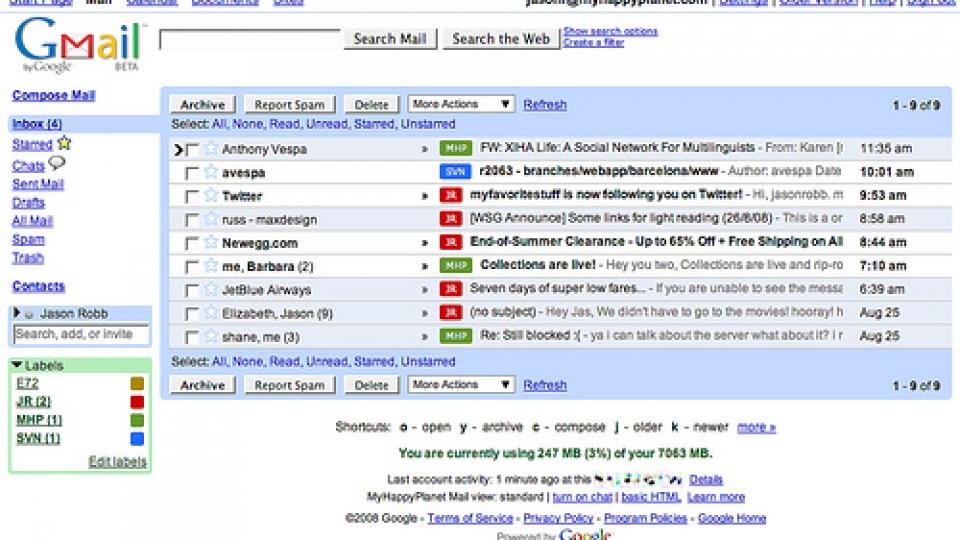This screenshot has width=960, height=540.
Task: Click the Gmail logo
Action: point(80,45)
